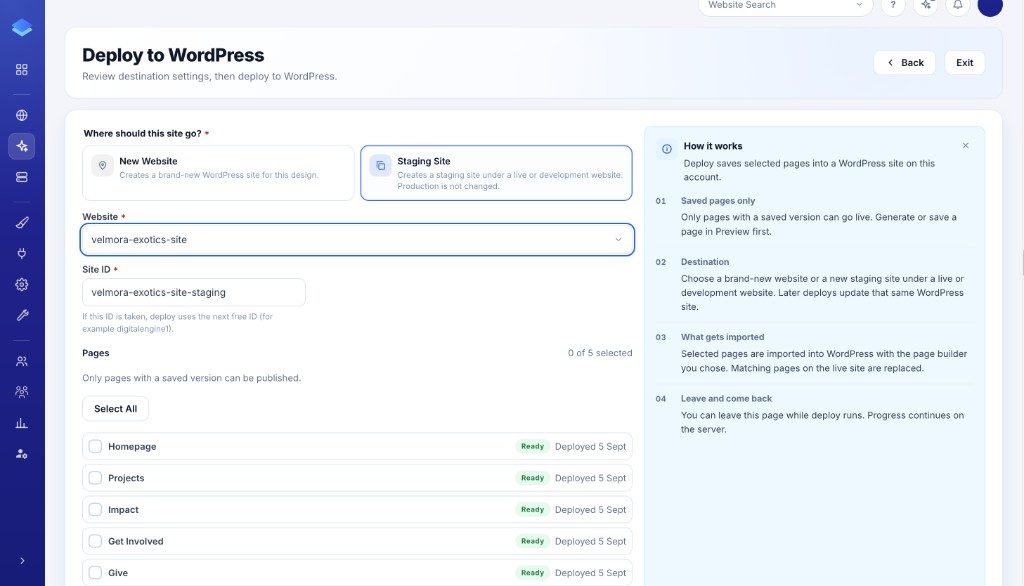Open the paintbrush design icon in sidebar
The width and height of the screenshot is (1024, 586).
22,223
